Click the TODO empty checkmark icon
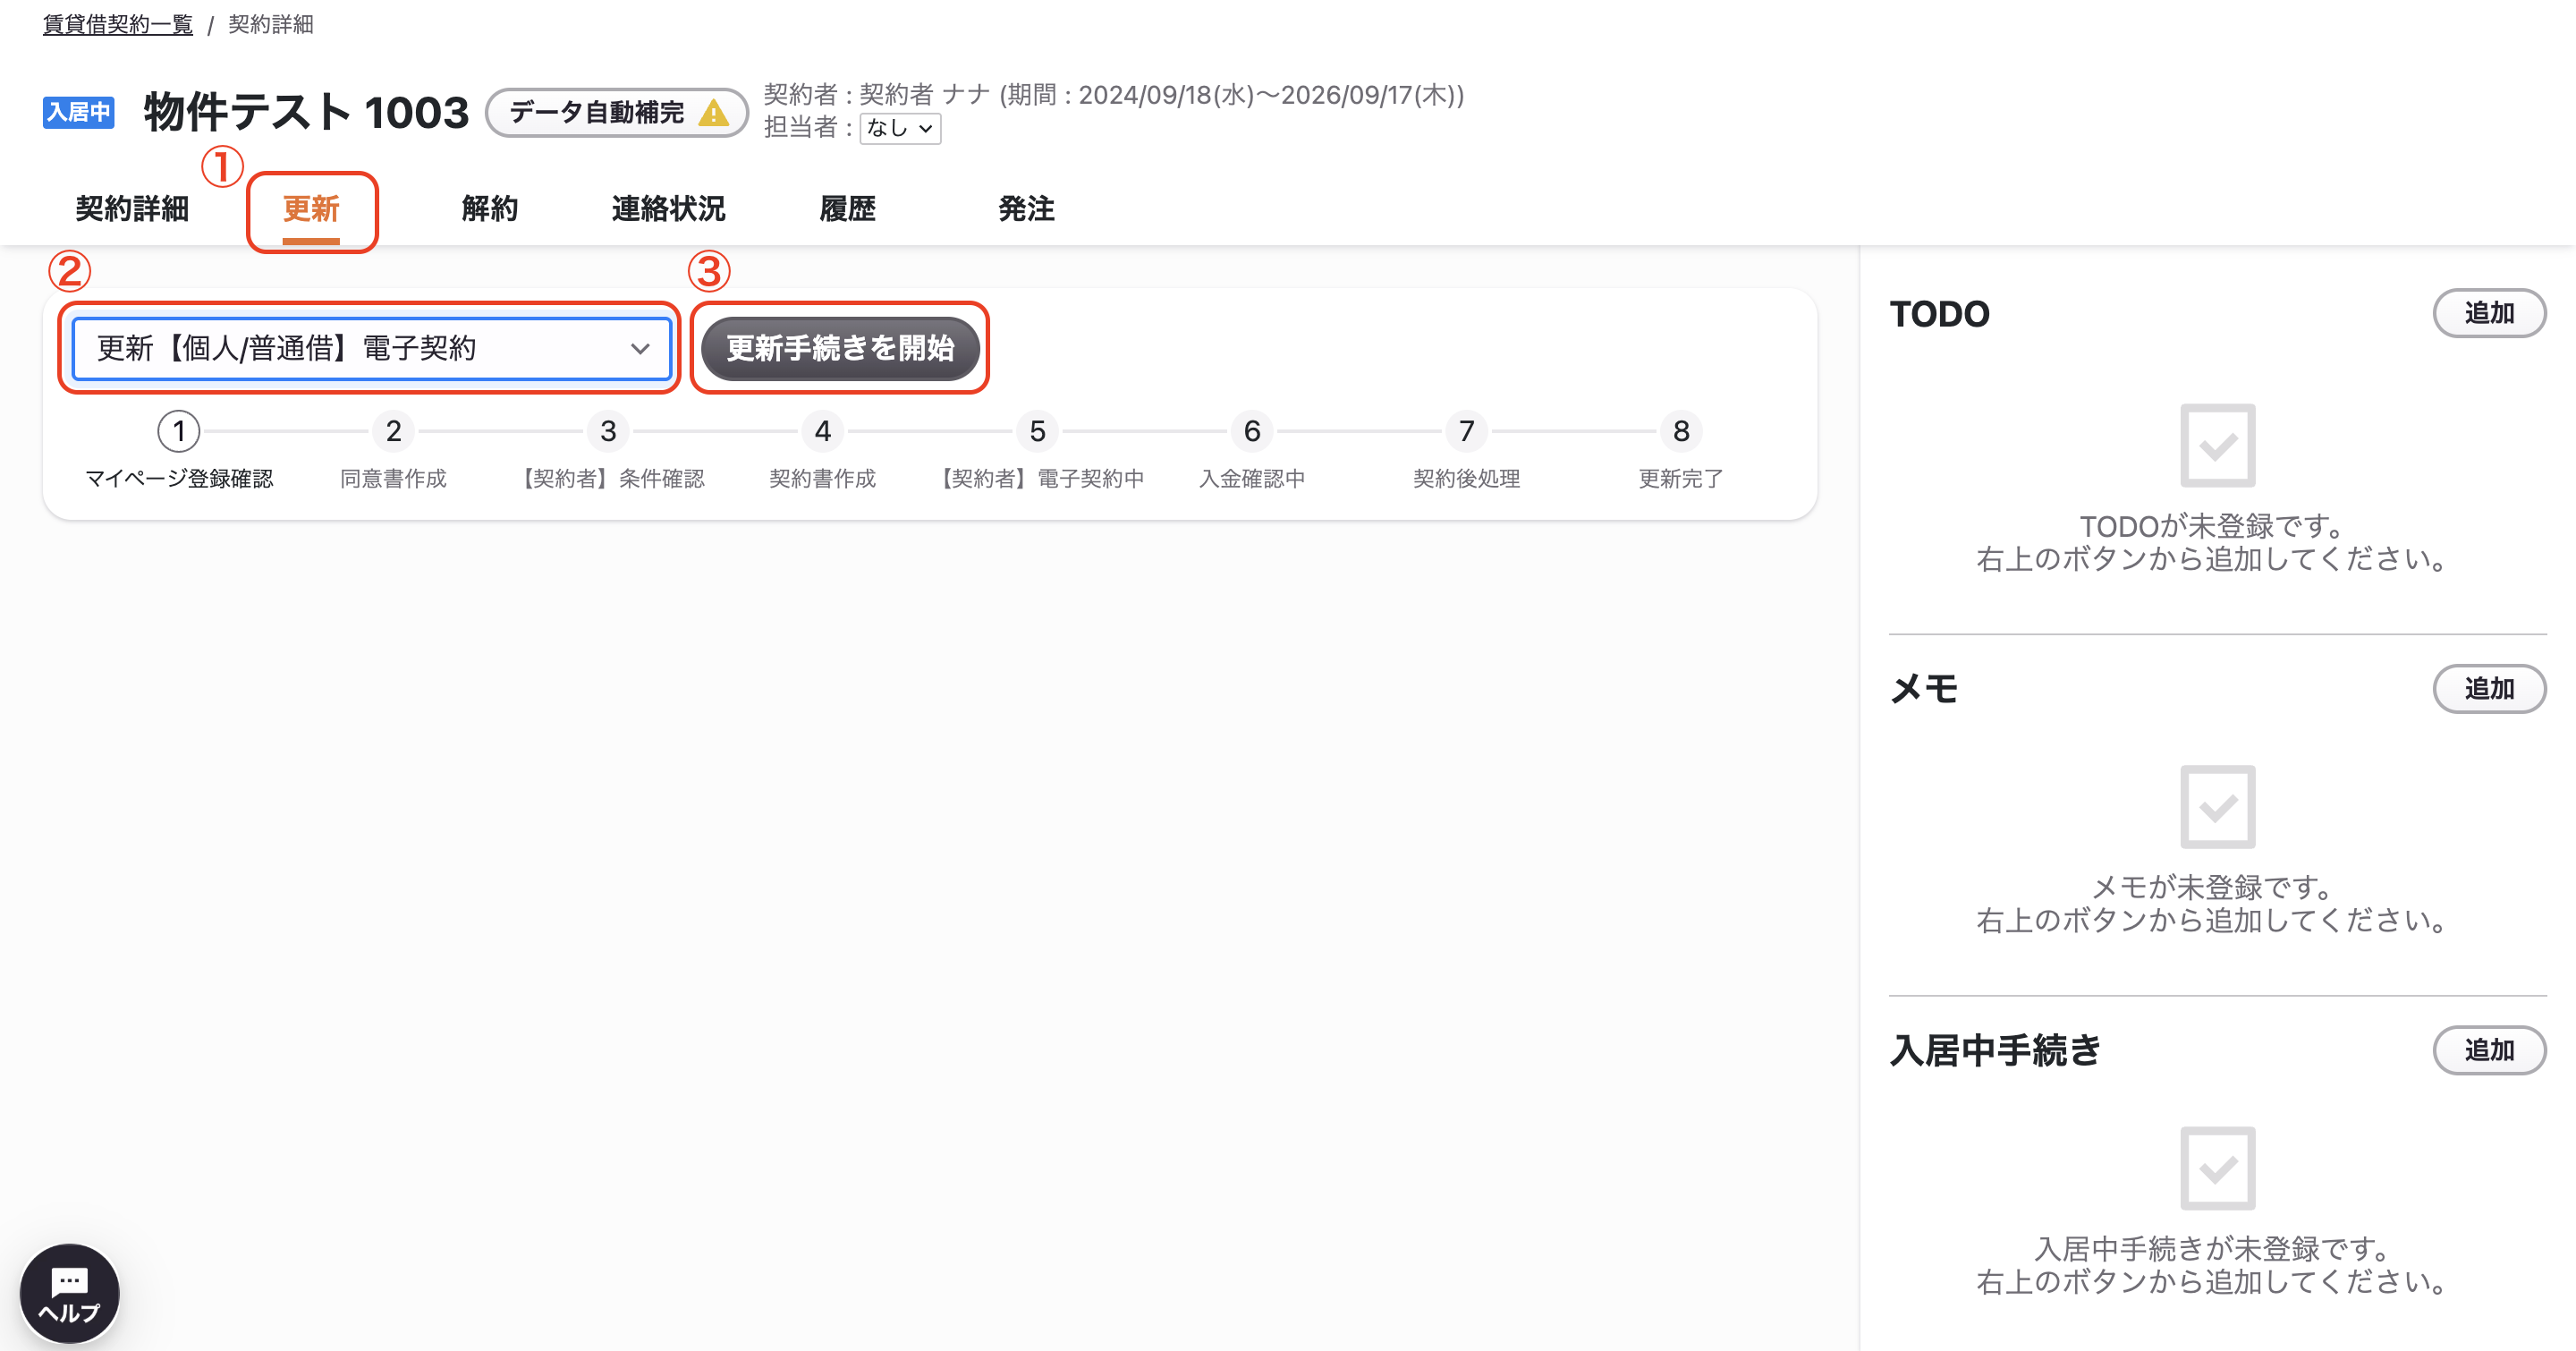Image resolution: width=2576 pixels, height=1351 pixels. click(2217, 445)
